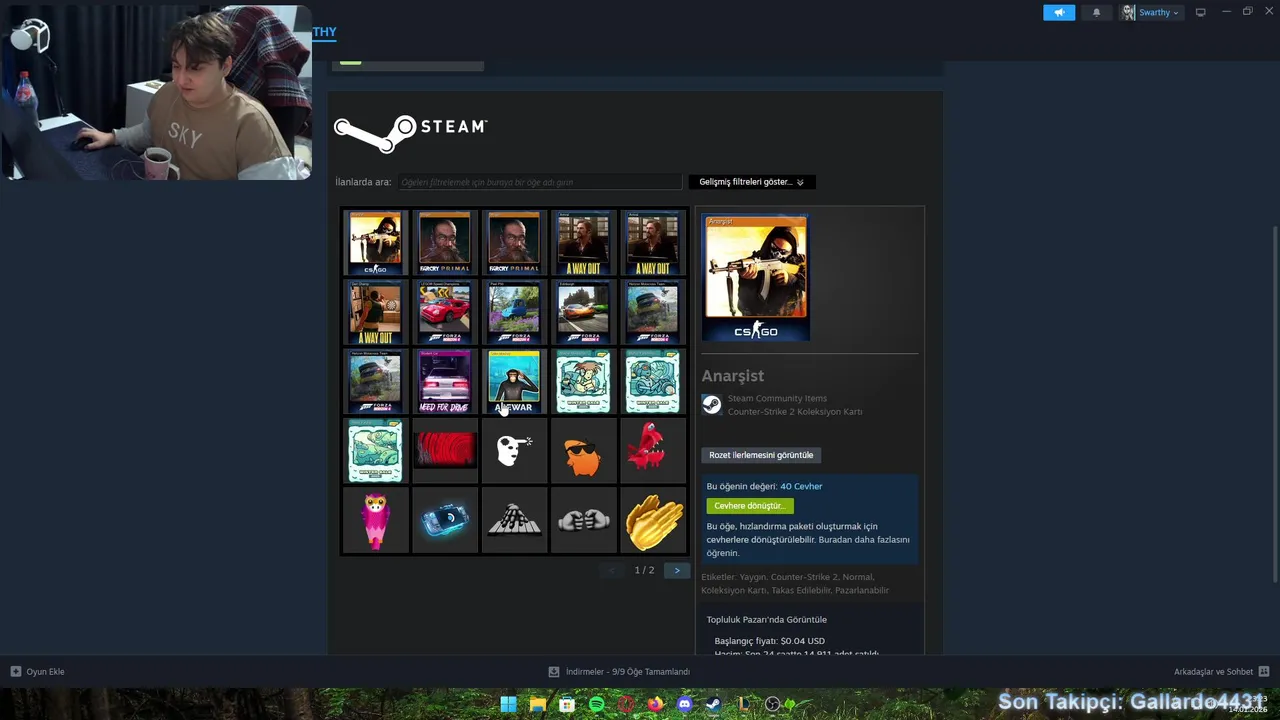Open Discord from taskbar
This screenshot has width=1280, height=720.
(684, 704)
